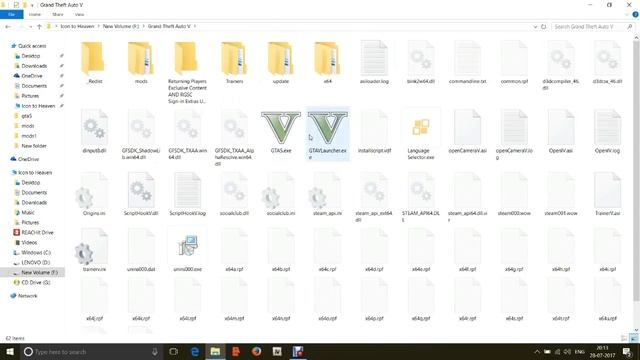
Task: Switch to large icons view button
Action: tap(633, 338)
